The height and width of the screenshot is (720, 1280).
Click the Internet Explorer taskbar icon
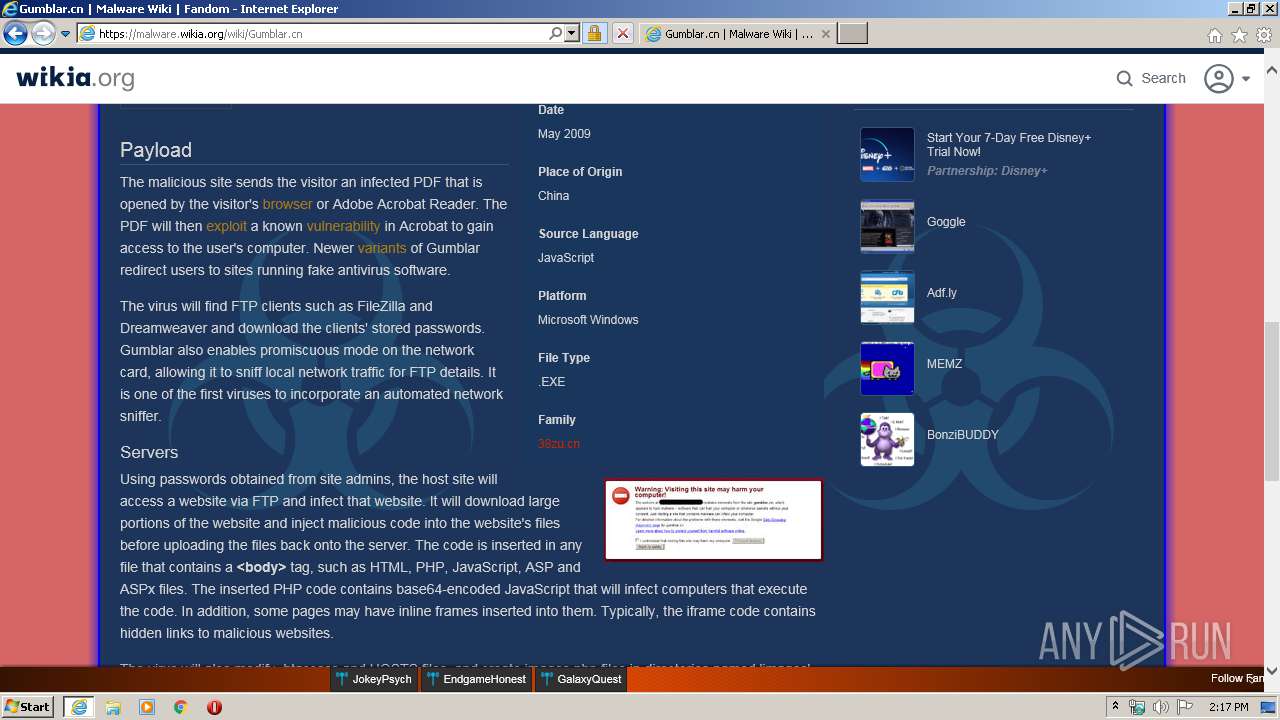[78, 707]
